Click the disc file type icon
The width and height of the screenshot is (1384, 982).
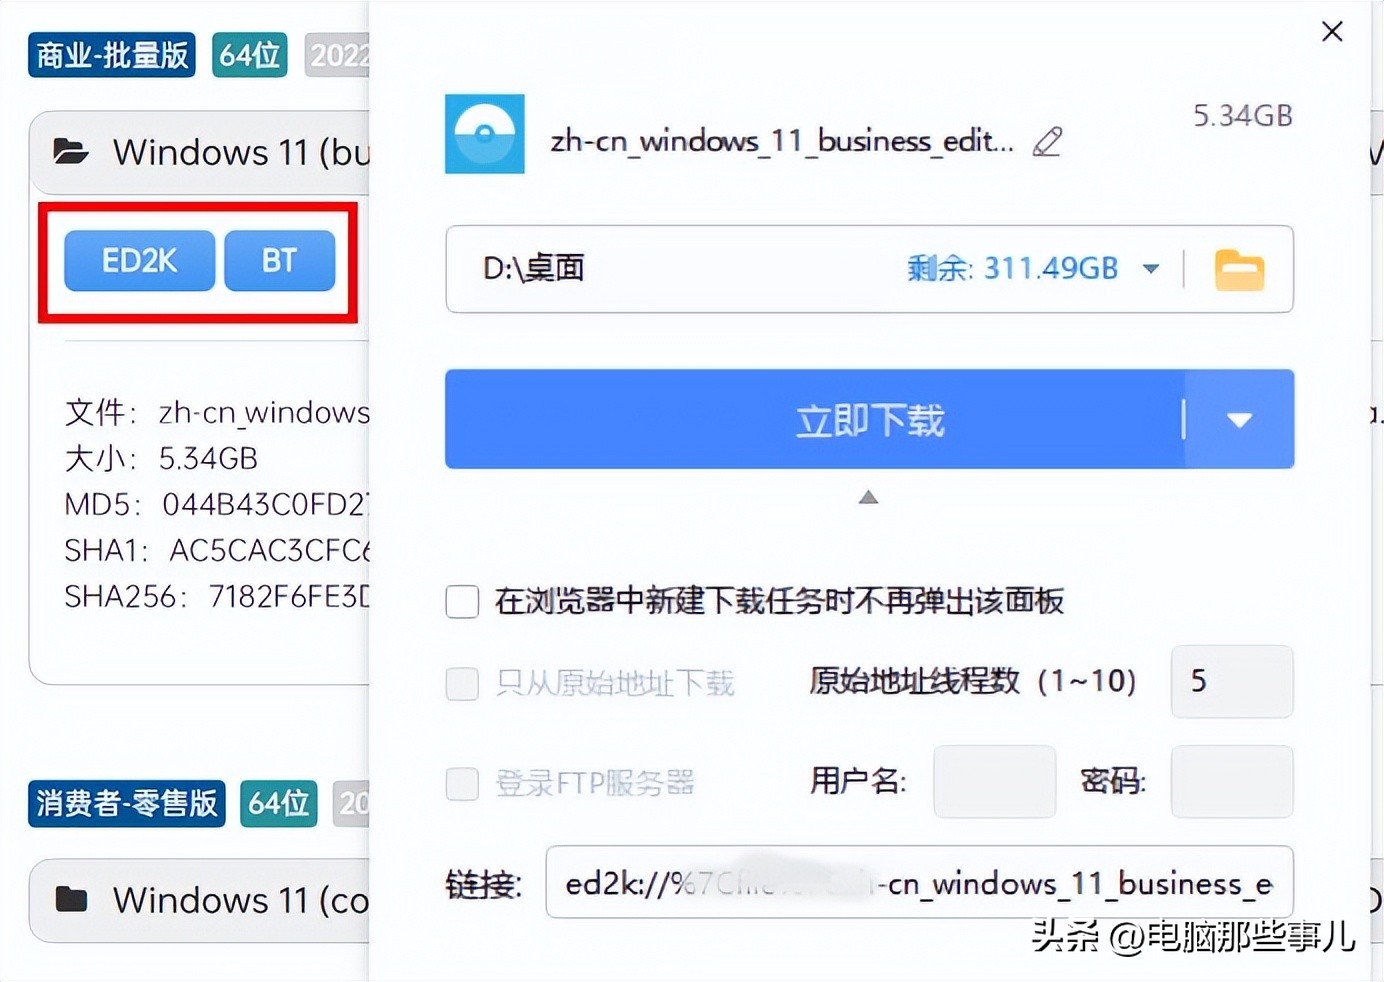click(485, 134)
